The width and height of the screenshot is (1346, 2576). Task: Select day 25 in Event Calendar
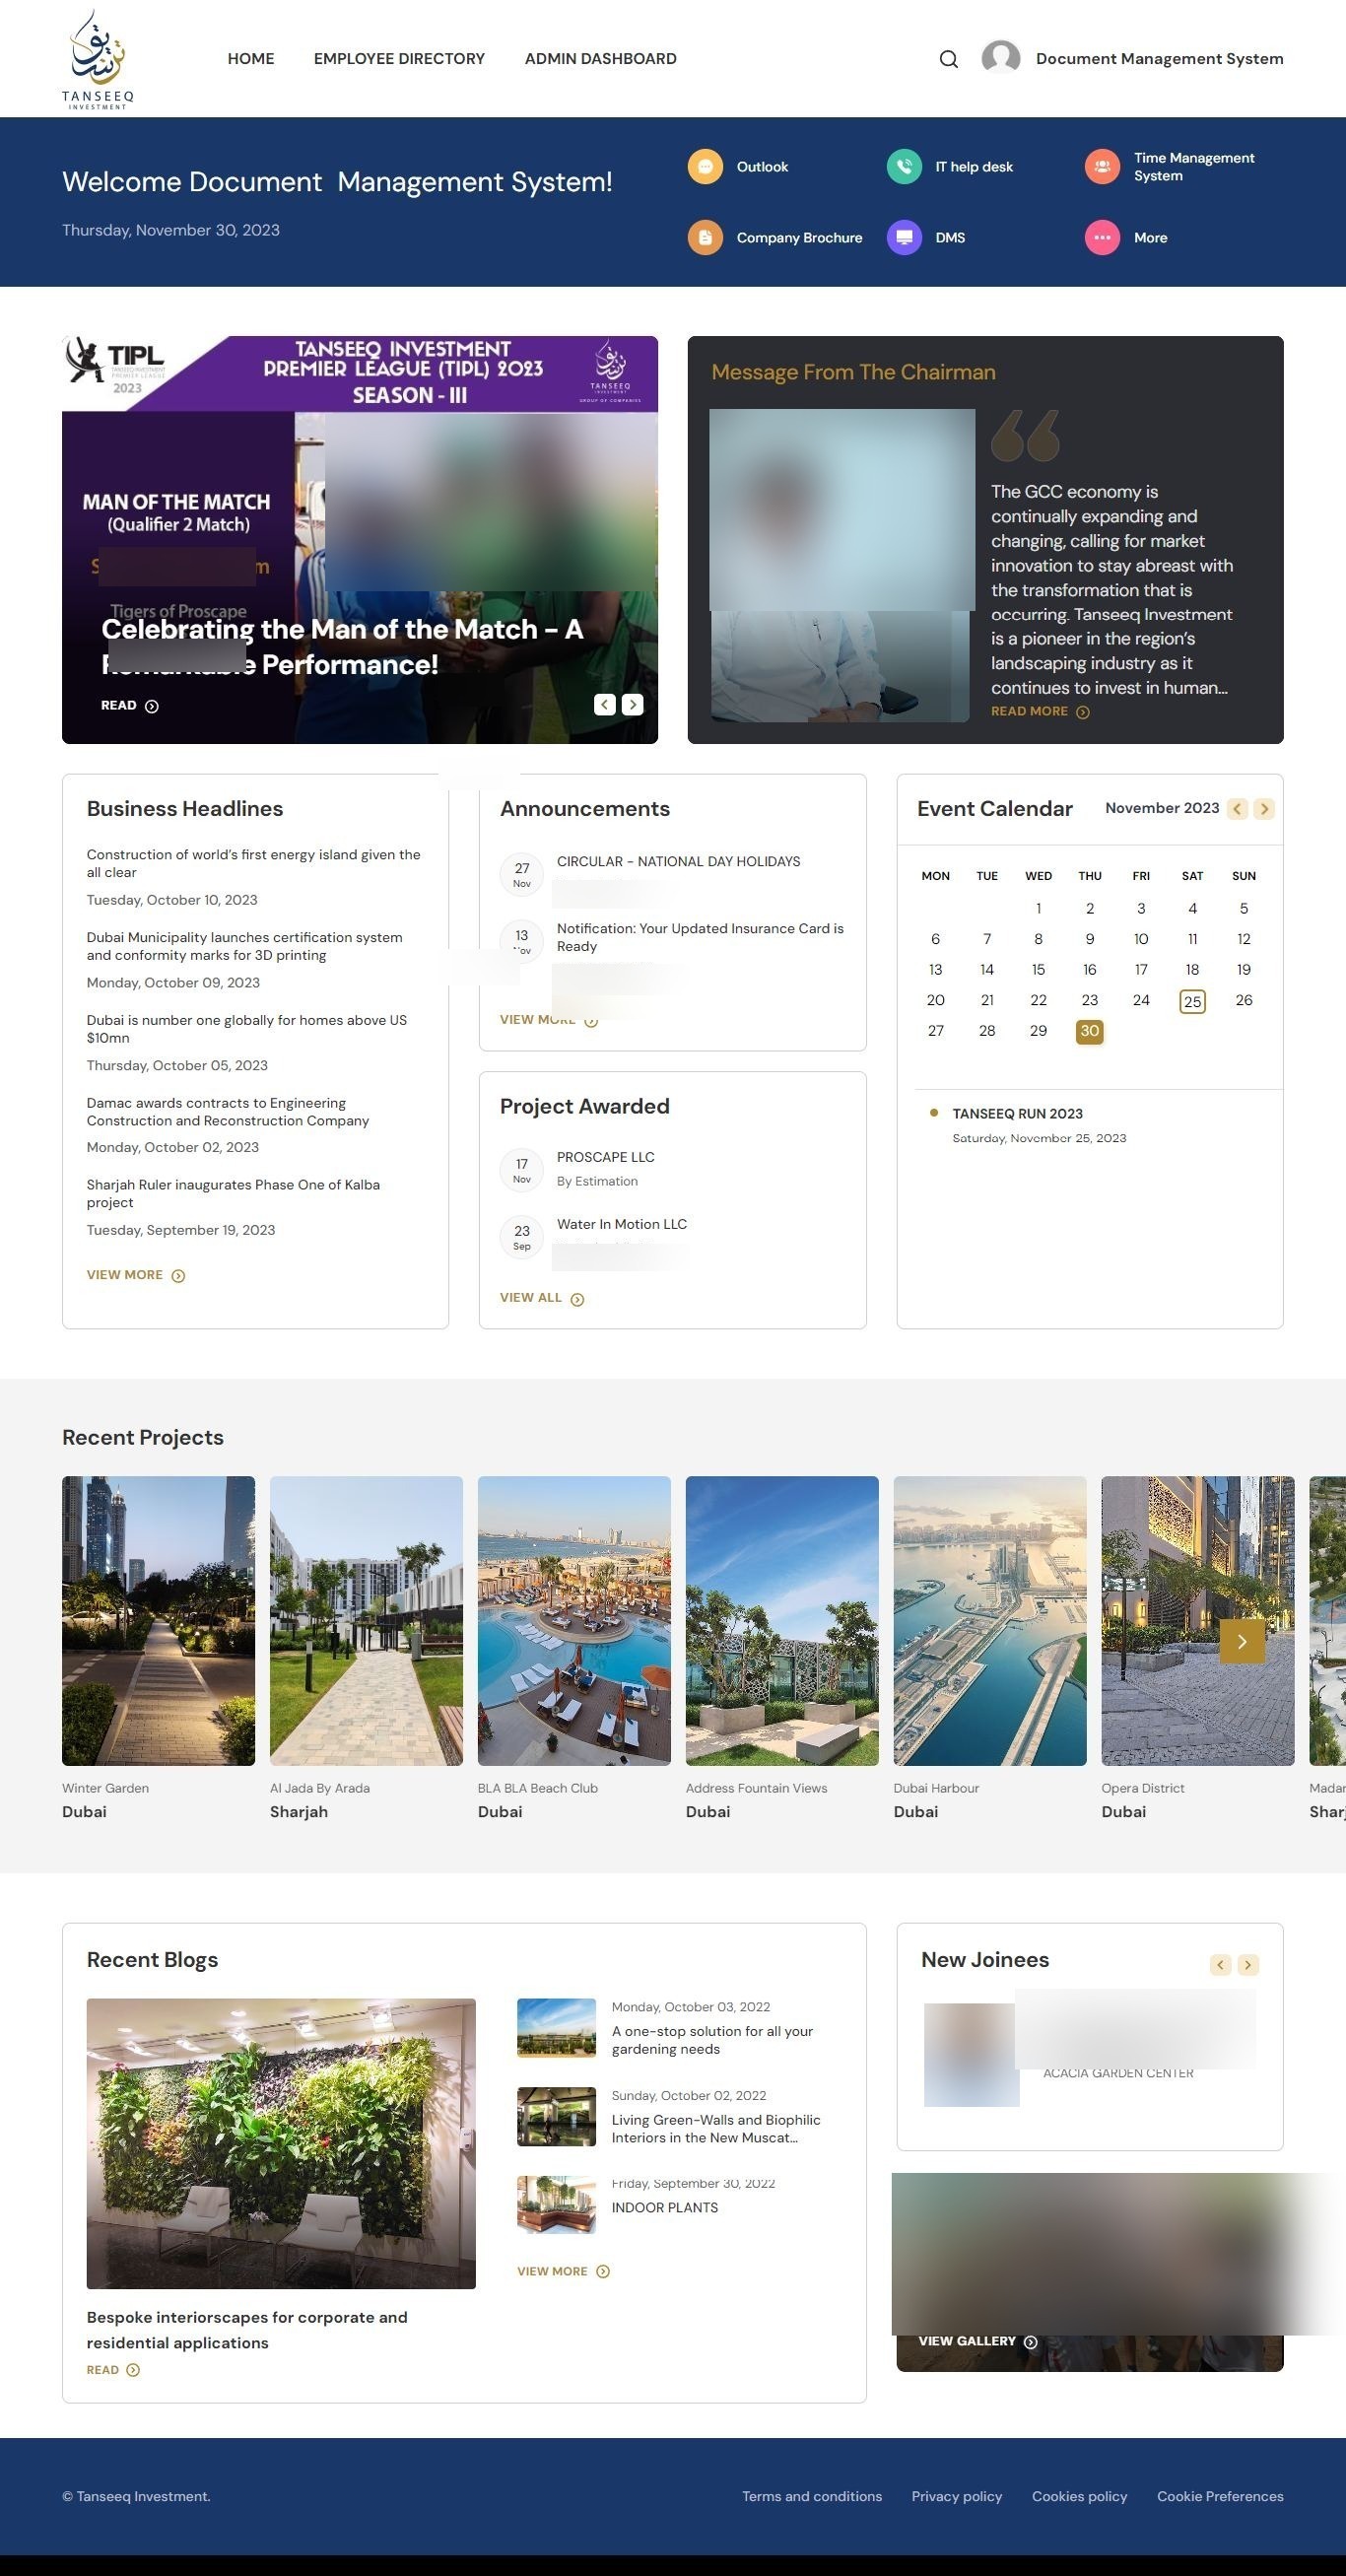pos(1192,1001)
